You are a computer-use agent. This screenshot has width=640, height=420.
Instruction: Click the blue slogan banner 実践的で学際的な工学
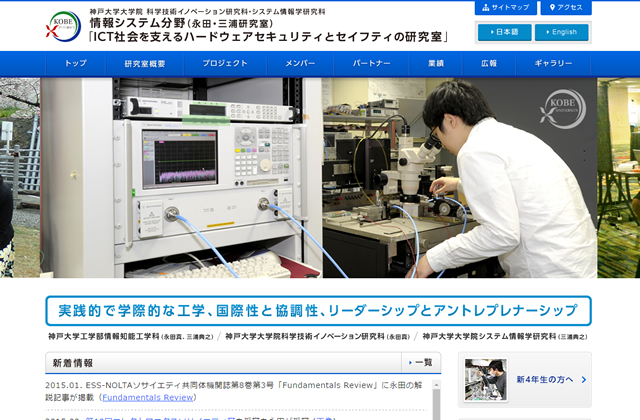coord(318,311)
